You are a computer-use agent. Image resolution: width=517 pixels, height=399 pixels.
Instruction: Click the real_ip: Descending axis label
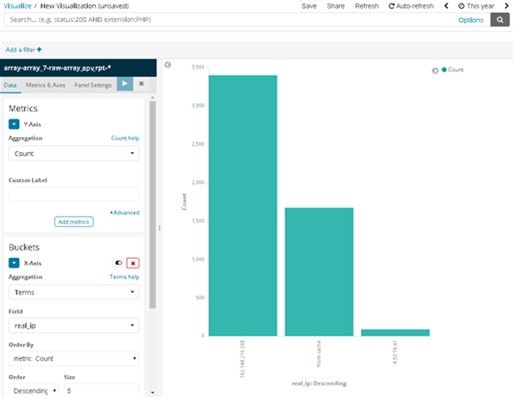click(x=319, y=383)
